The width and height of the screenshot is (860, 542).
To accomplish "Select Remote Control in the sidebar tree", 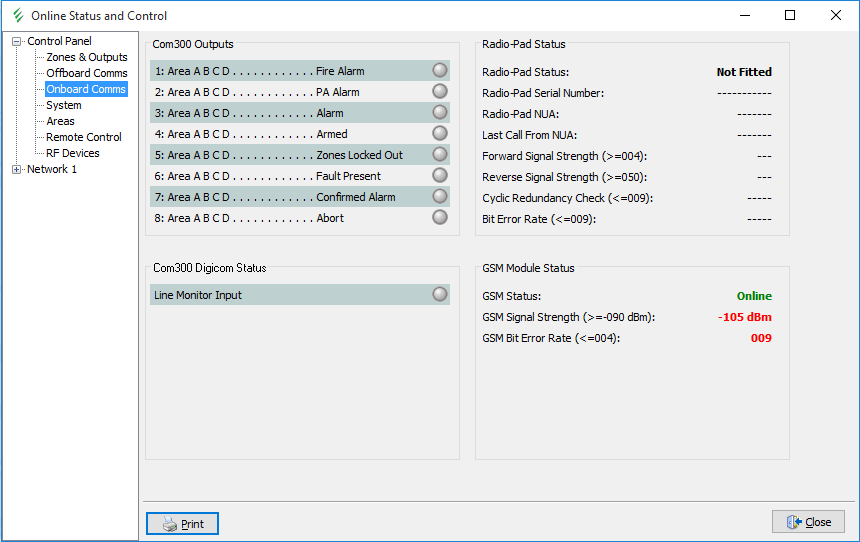I will tap(84, 137).
